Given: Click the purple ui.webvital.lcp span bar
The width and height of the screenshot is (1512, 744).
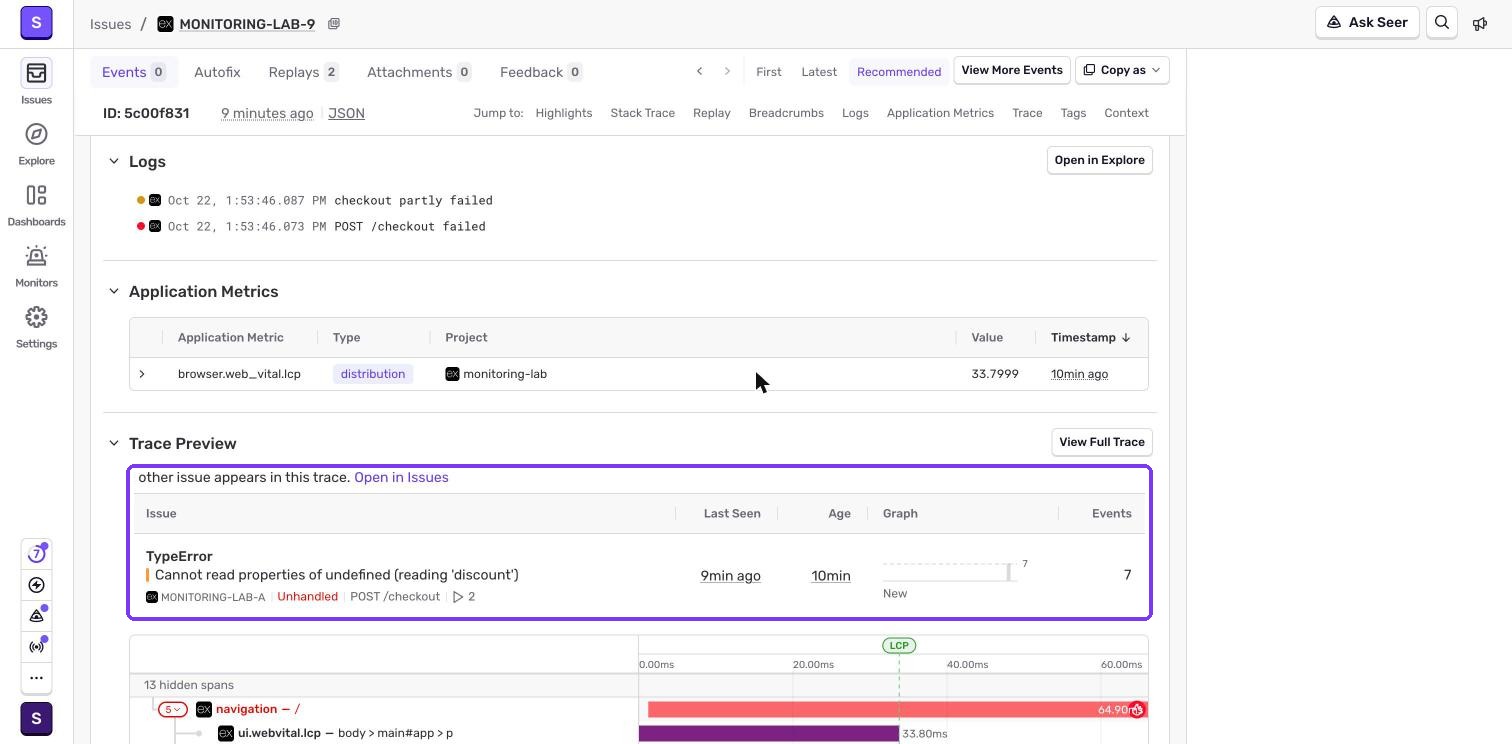Looking at the screenshot, I should coord(769,734).
